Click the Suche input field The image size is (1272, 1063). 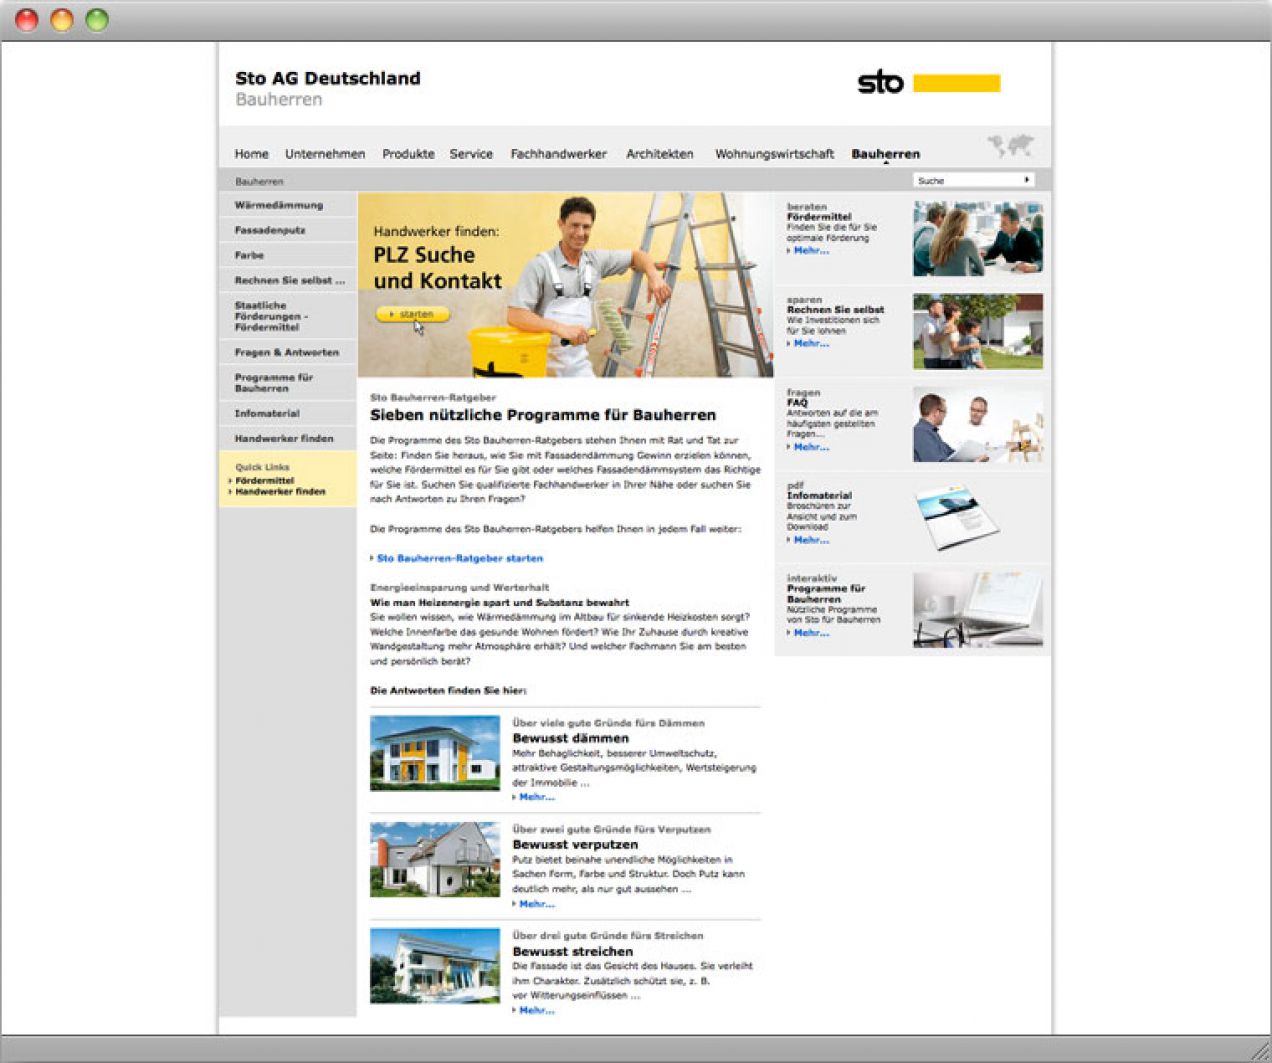(x=965, y=180)
